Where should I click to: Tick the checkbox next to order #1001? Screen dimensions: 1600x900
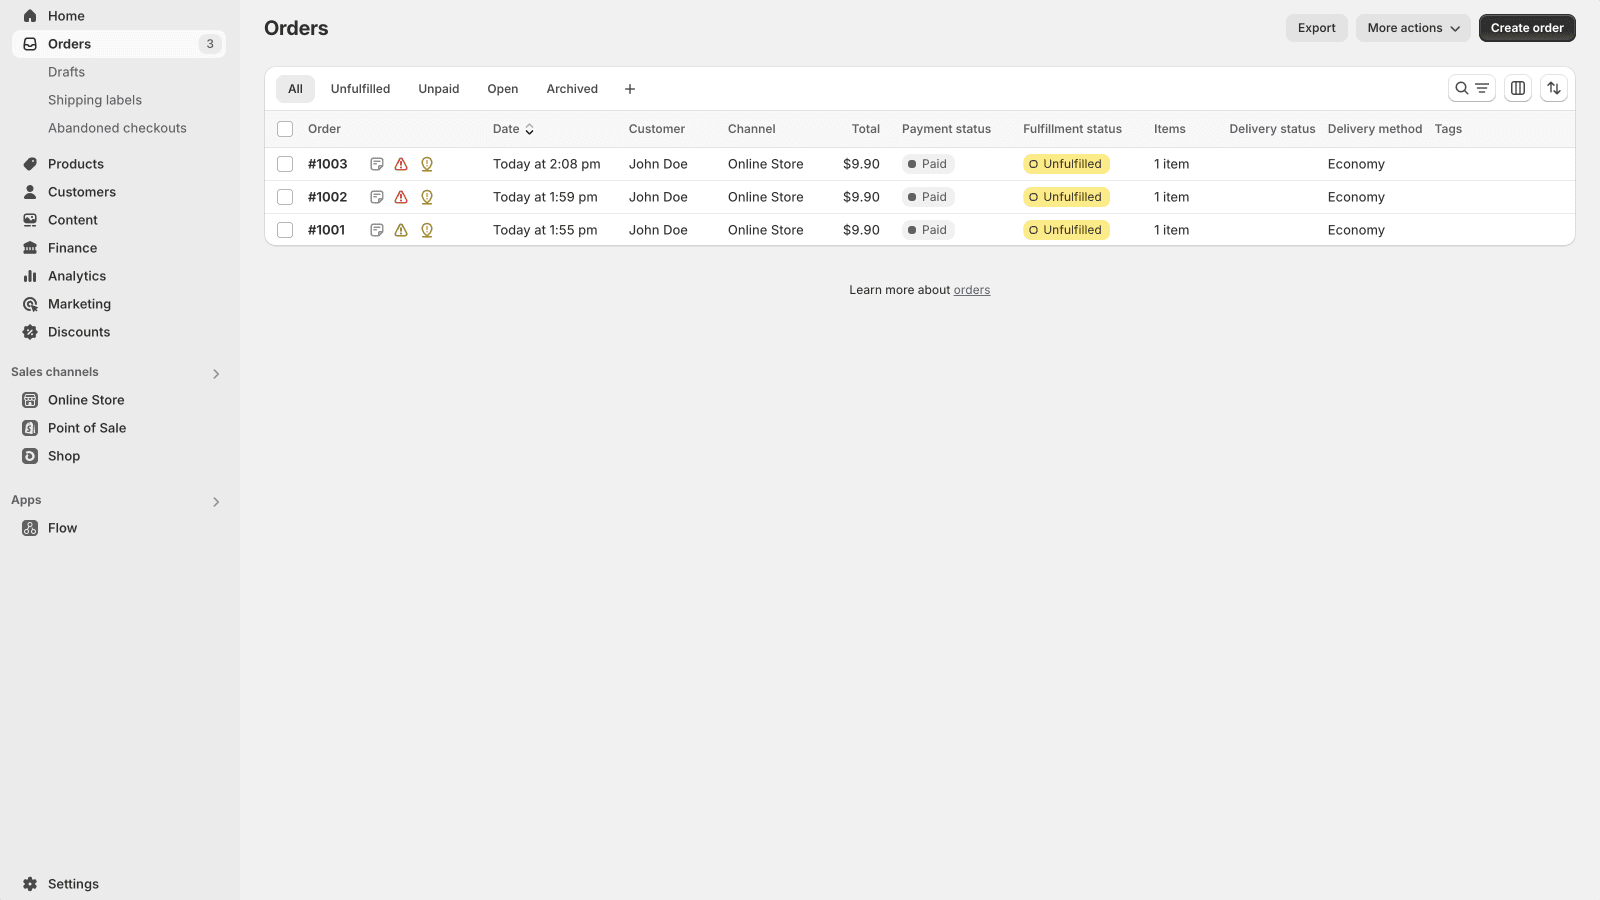click(x=285, y=230)
